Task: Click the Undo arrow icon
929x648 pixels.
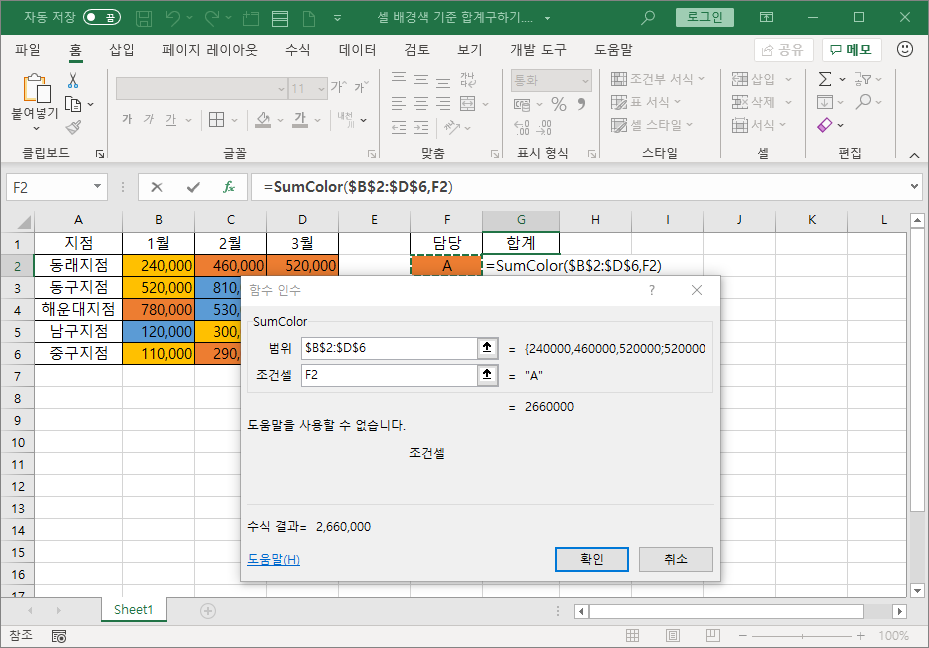Action: pos(172,18)
